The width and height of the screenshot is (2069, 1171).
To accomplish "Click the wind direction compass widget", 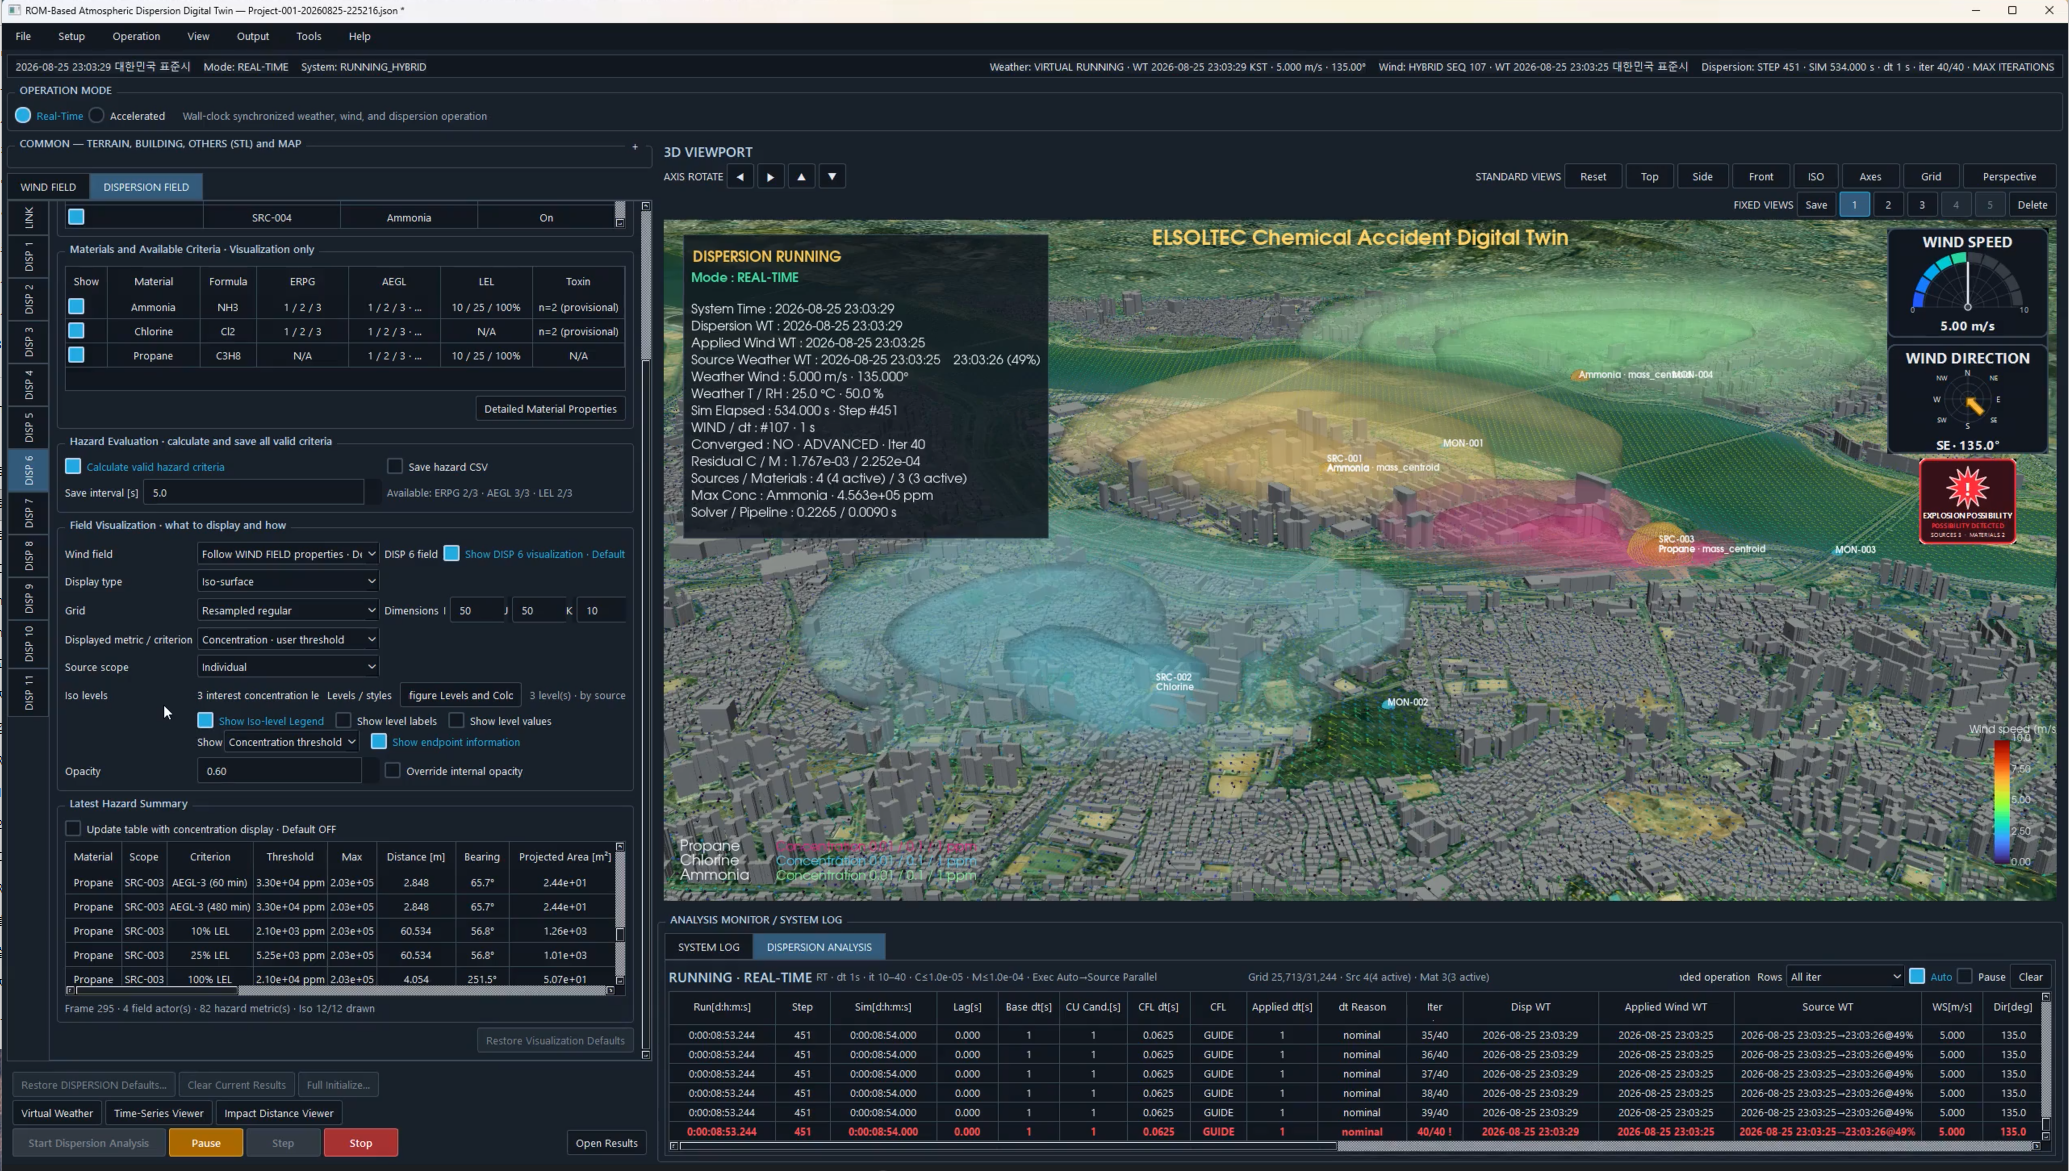I will [1967, 400].
